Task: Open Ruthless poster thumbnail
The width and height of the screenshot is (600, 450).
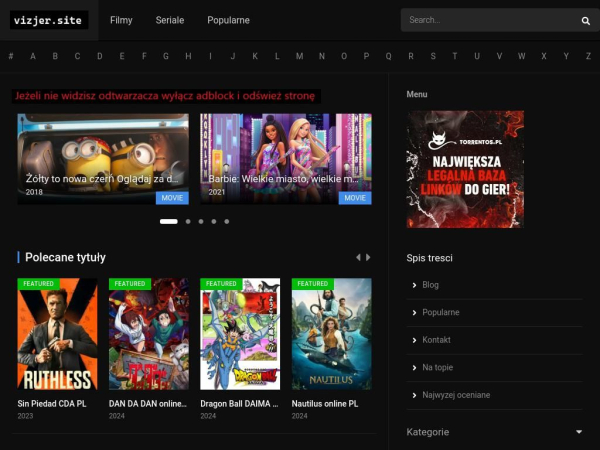Action: click(x=57, y=334)
